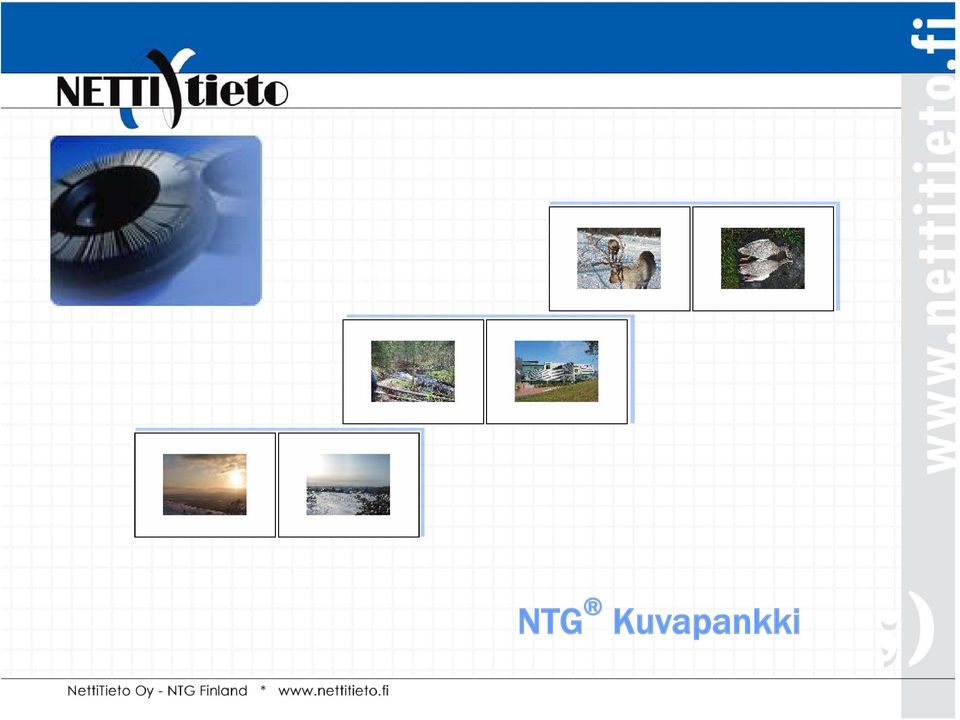The height and width of the screenshot is (720, 960).
Task: Open the snowy hilltop view thumbnail
Action: point(348,484)
